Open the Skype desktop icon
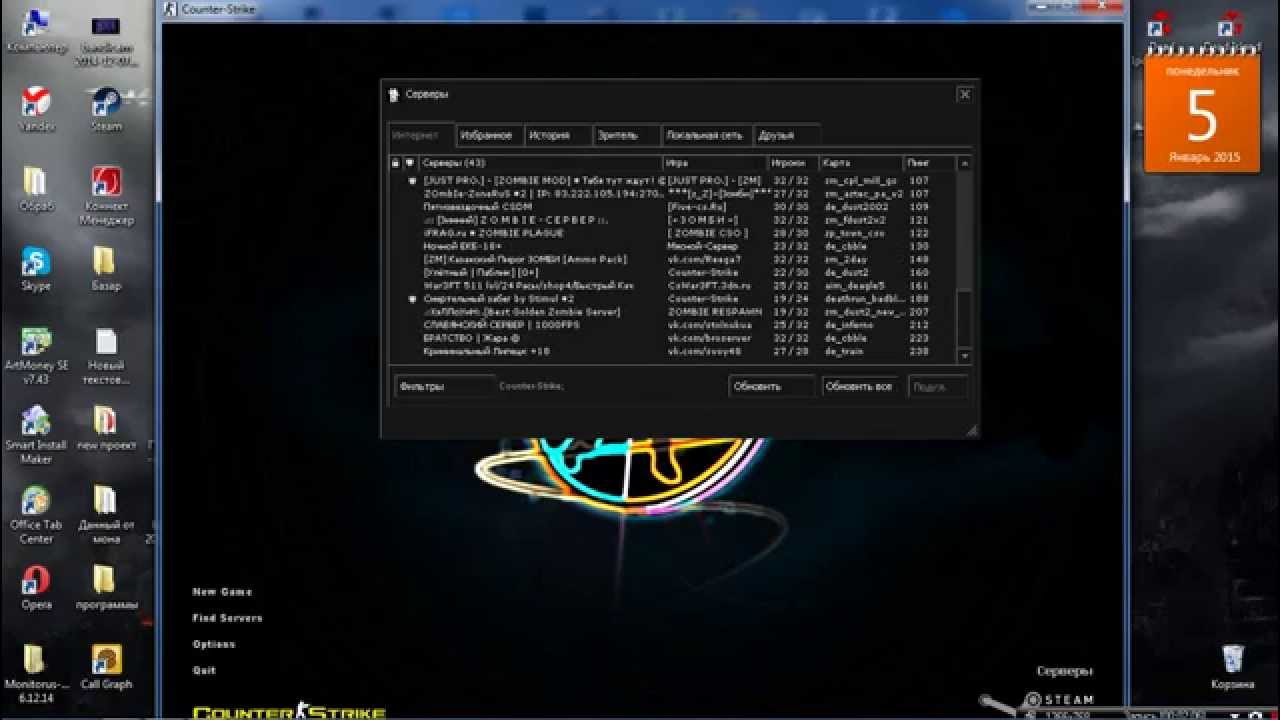Viewport: 1280px width, 720px height. [x=36, y=268]
